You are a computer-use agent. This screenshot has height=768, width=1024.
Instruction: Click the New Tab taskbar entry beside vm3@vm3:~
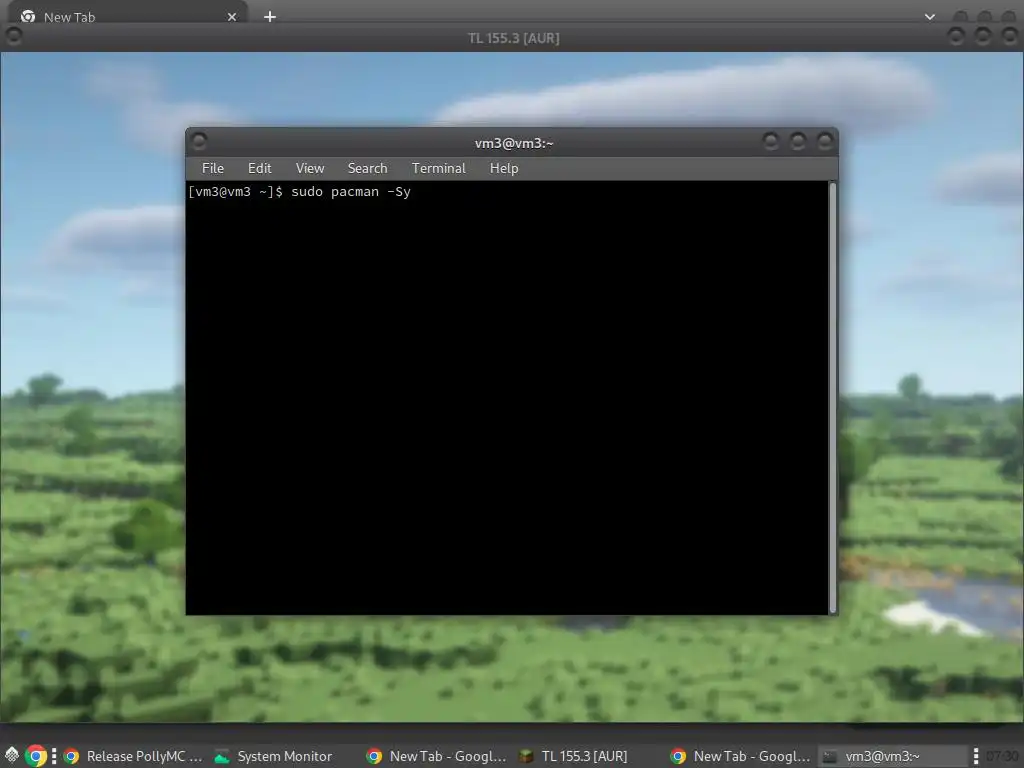point(741,756)
